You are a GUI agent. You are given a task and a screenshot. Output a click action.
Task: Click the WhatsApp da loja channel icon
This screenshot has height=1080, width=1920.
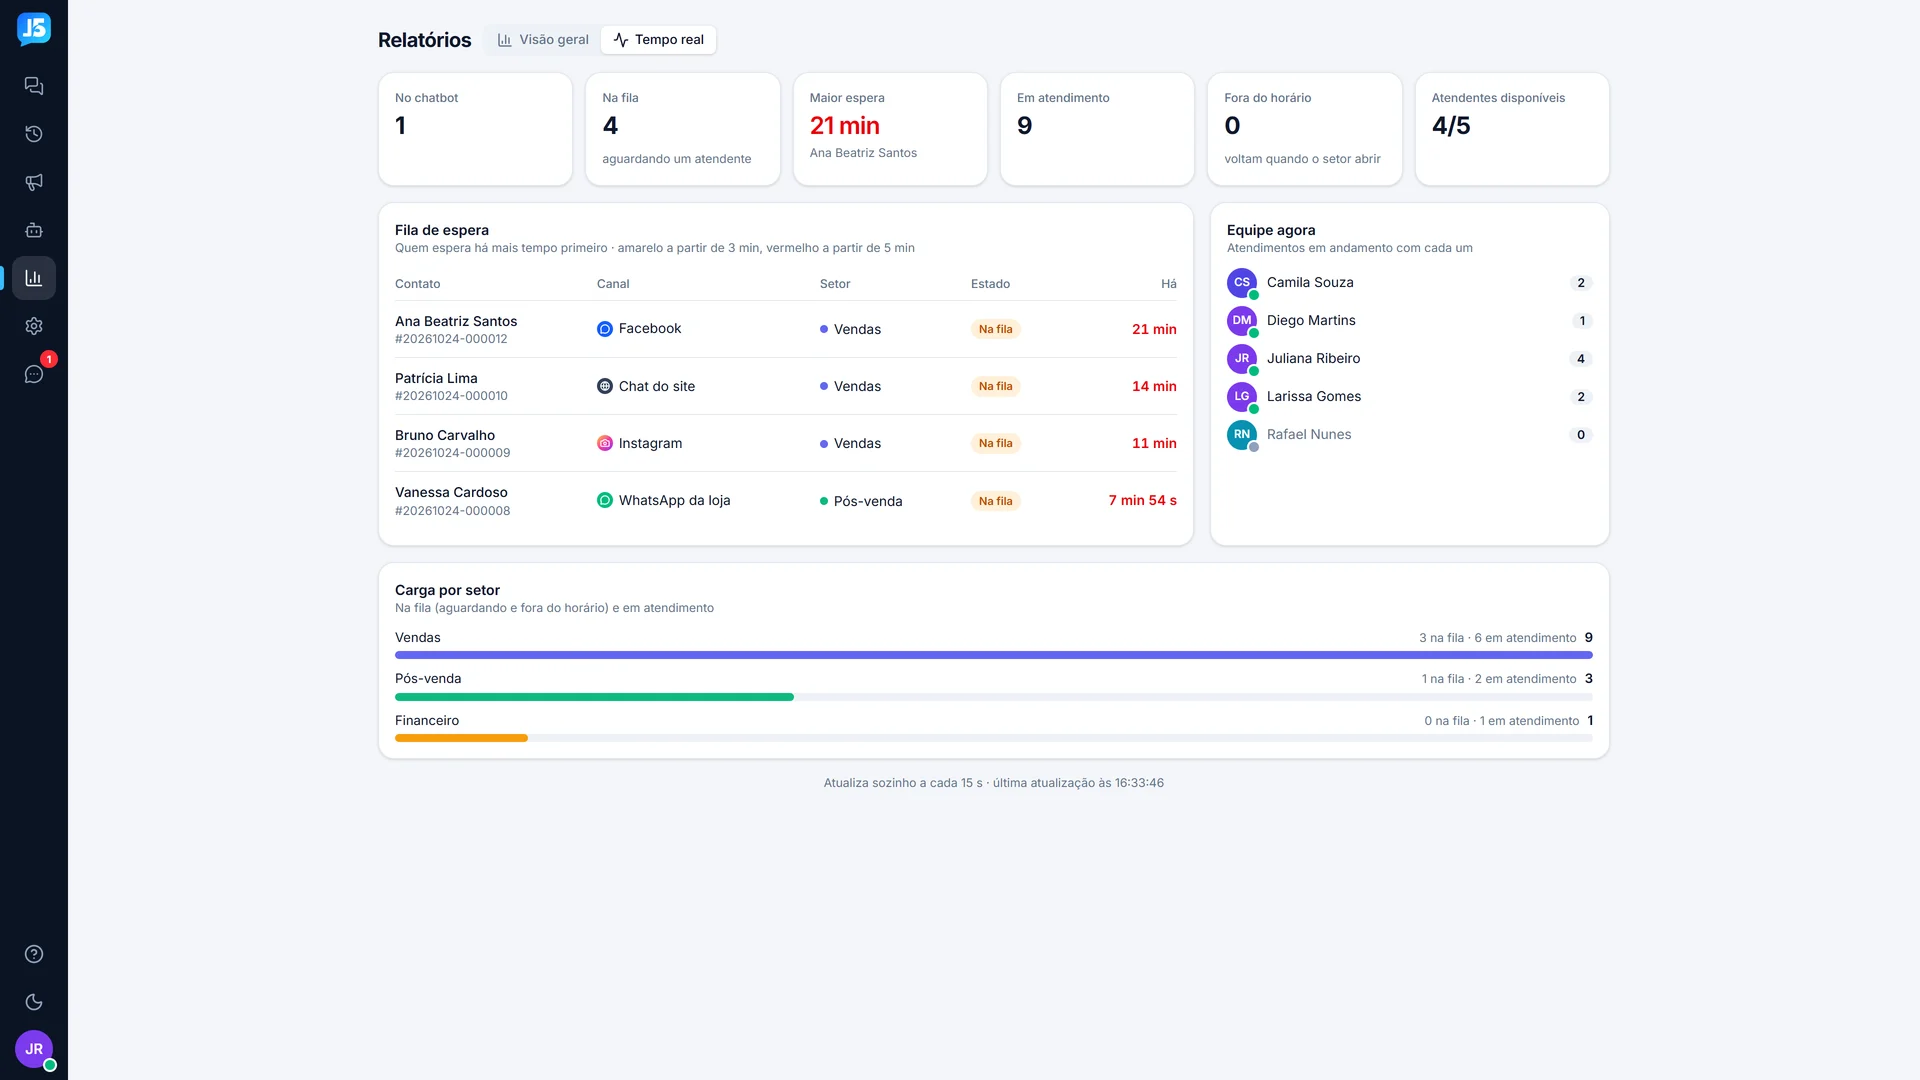click(605, 500)
